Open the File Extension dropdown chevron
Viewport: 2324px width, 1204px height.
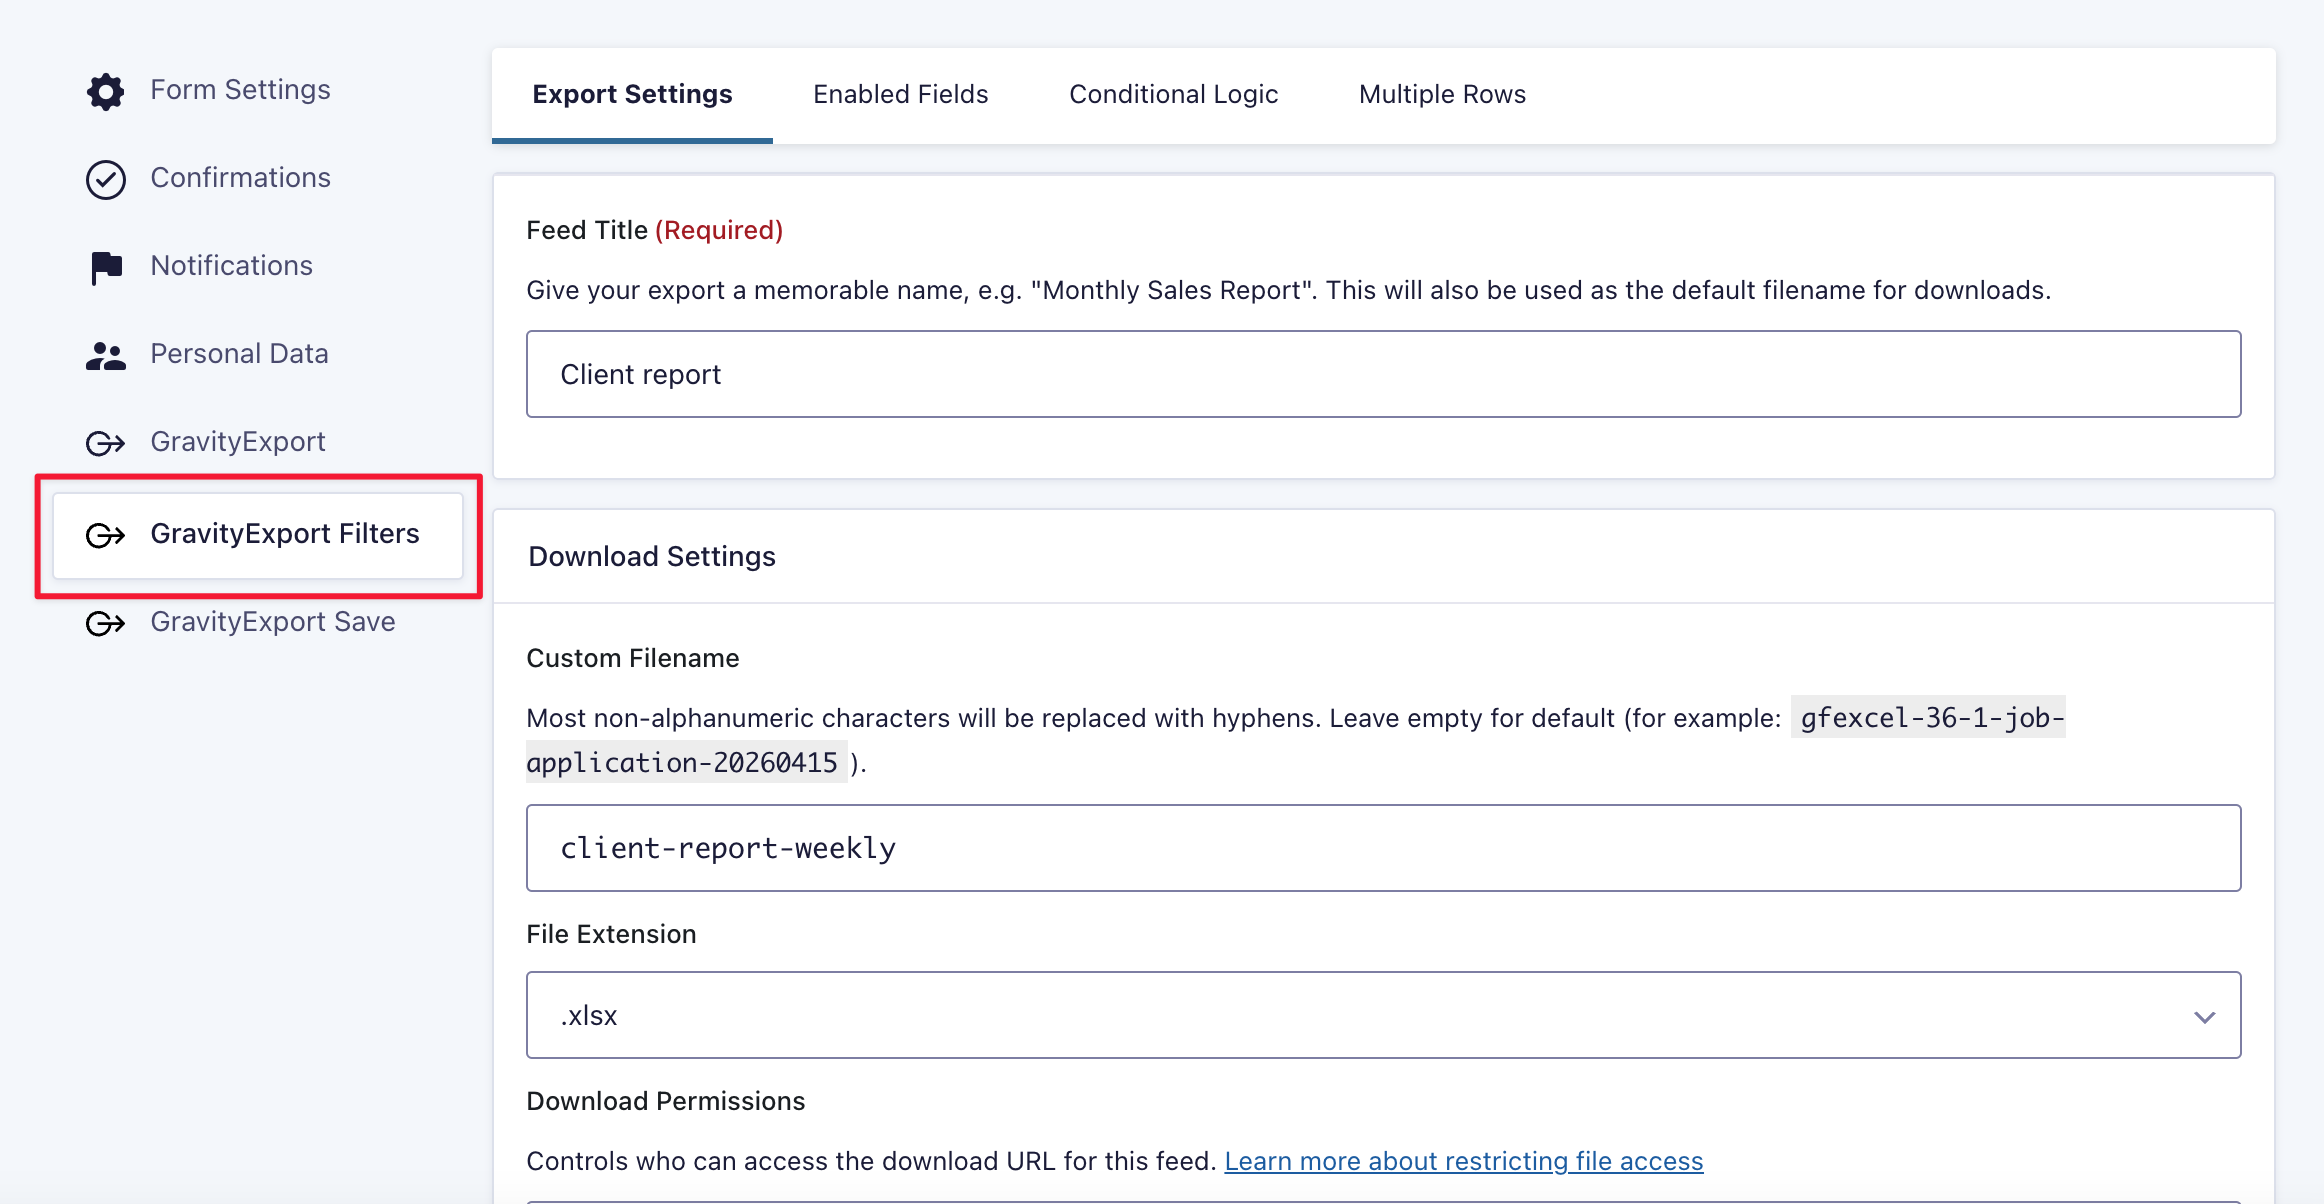[x=2204, y=1016]
